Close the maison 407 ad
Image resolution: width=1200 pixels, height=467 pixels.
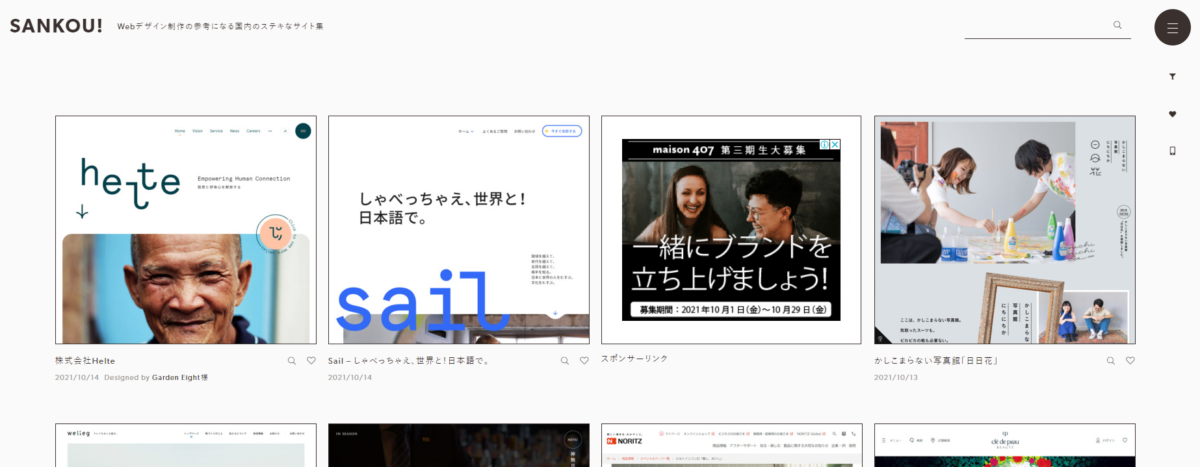pyautogui.click(x=834, y=145)
